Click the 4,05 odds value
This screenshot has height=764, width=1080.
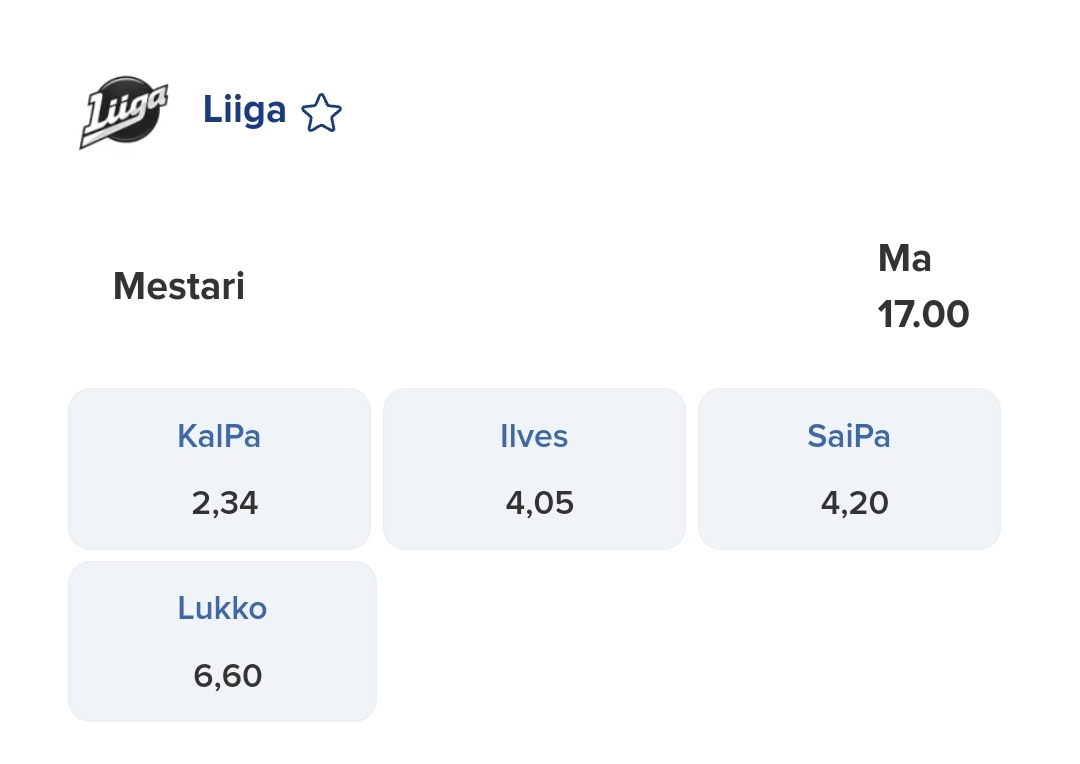539,503
